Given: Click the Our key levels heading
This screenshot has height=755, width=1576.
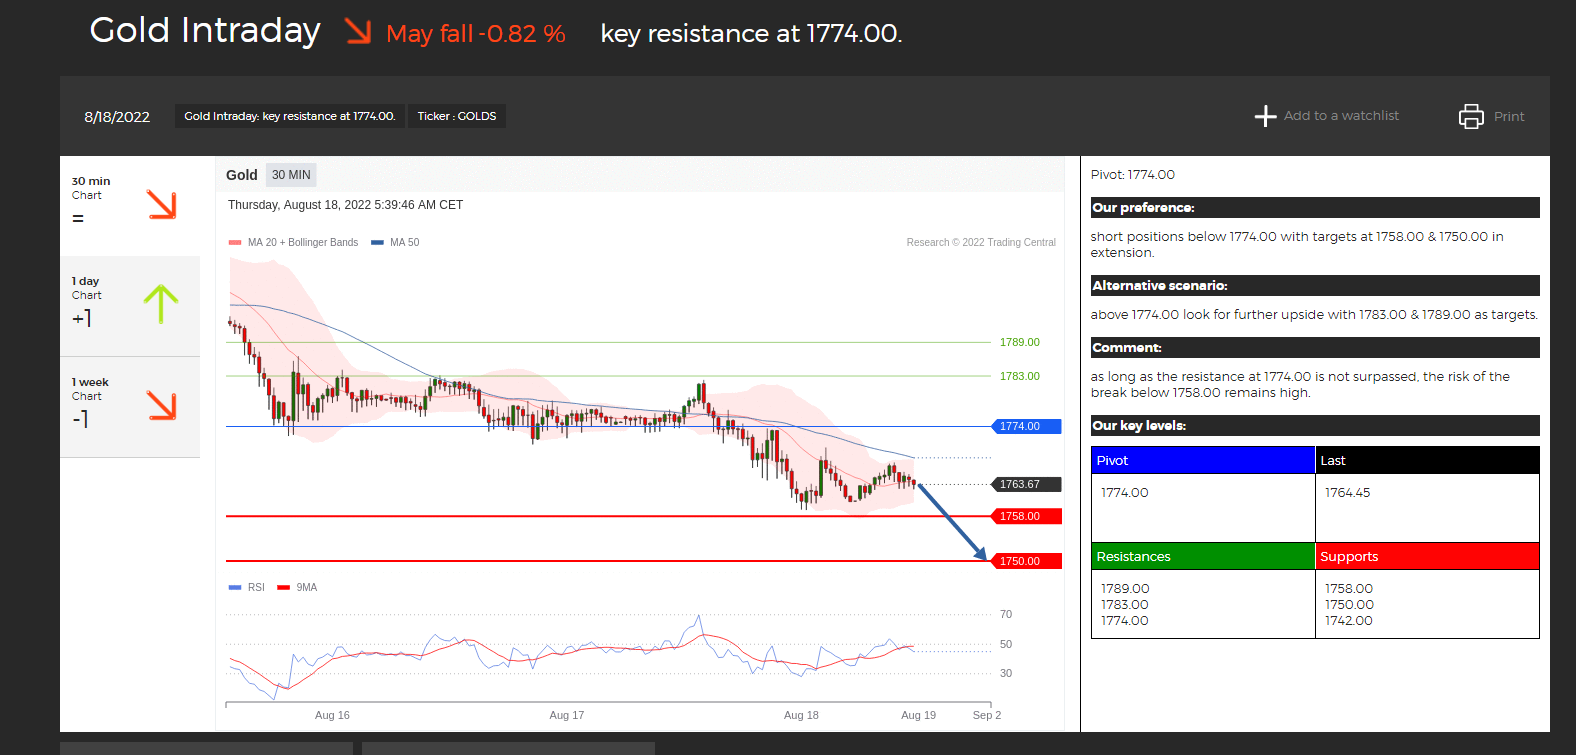Looking at the screenshot, I should 1315,425.
